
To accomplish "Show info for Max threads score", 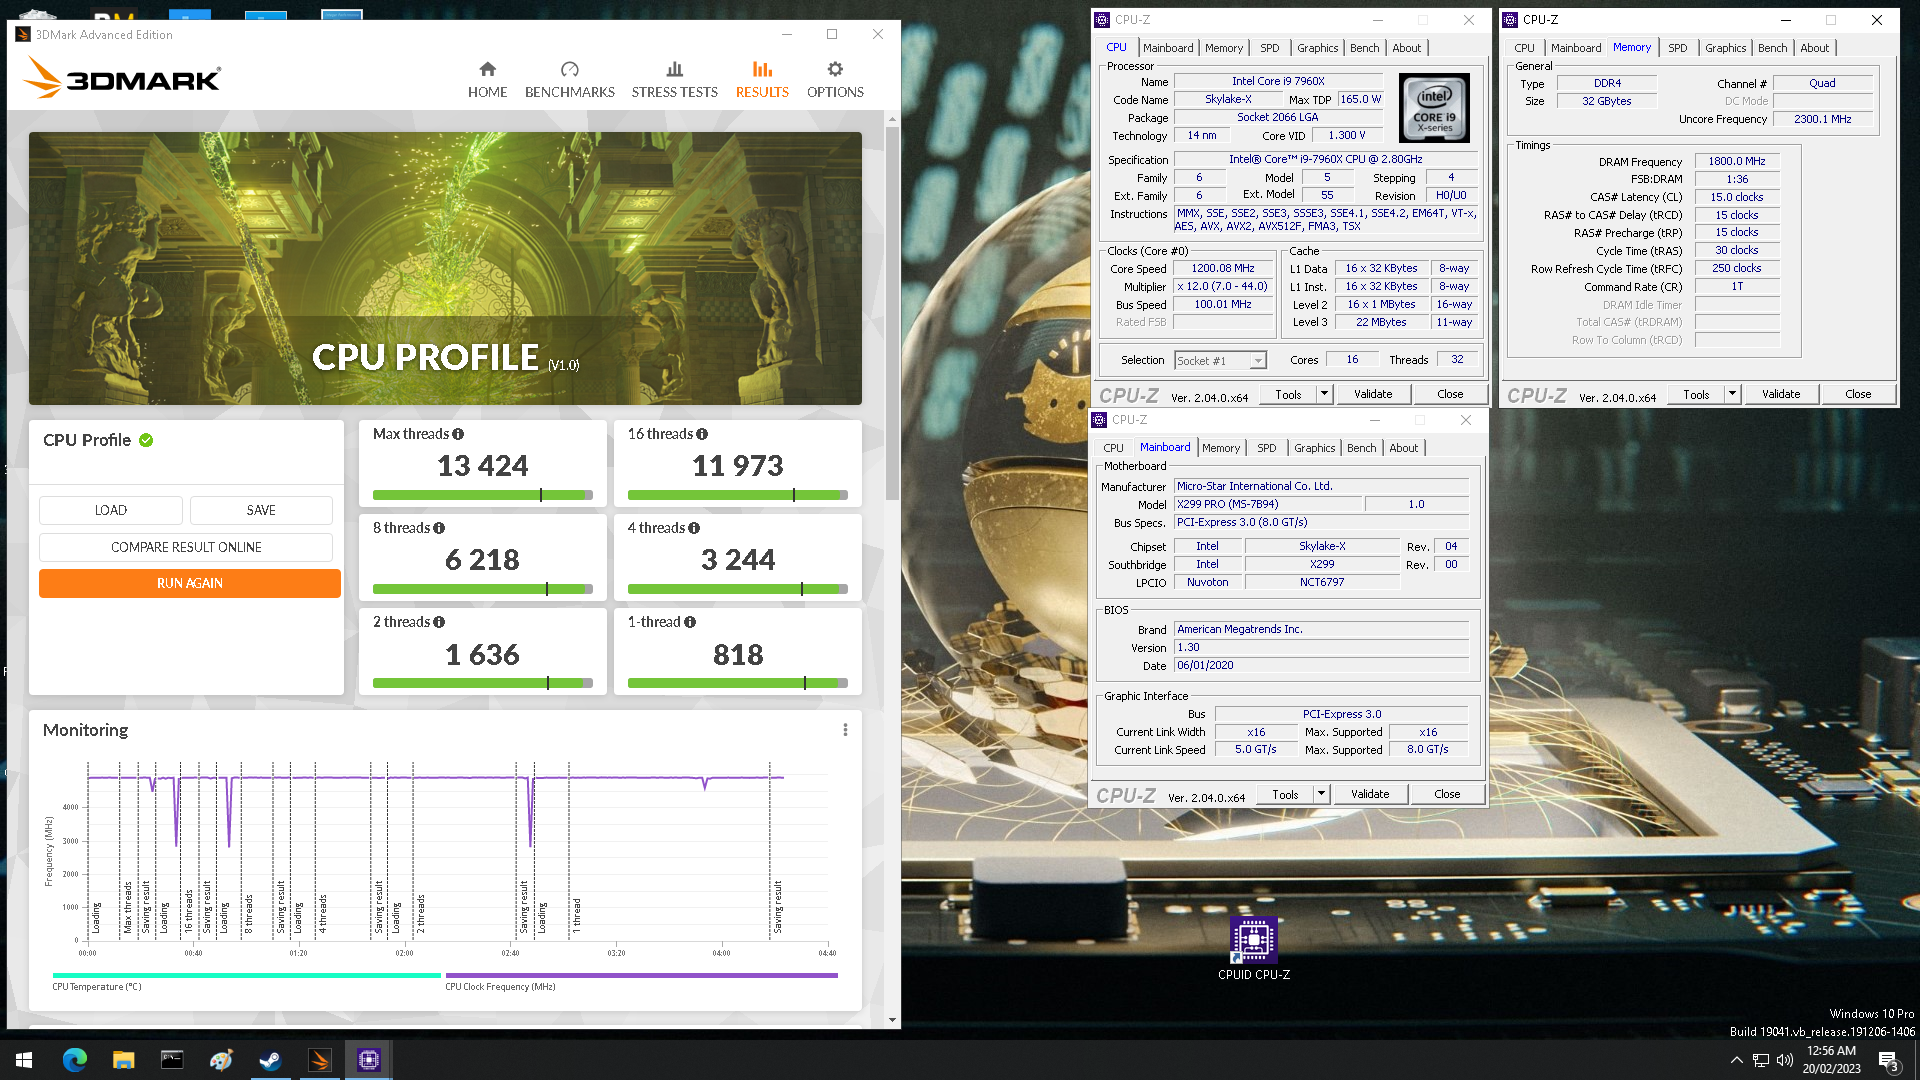I will pyautogui.click(x=458, y=434).
